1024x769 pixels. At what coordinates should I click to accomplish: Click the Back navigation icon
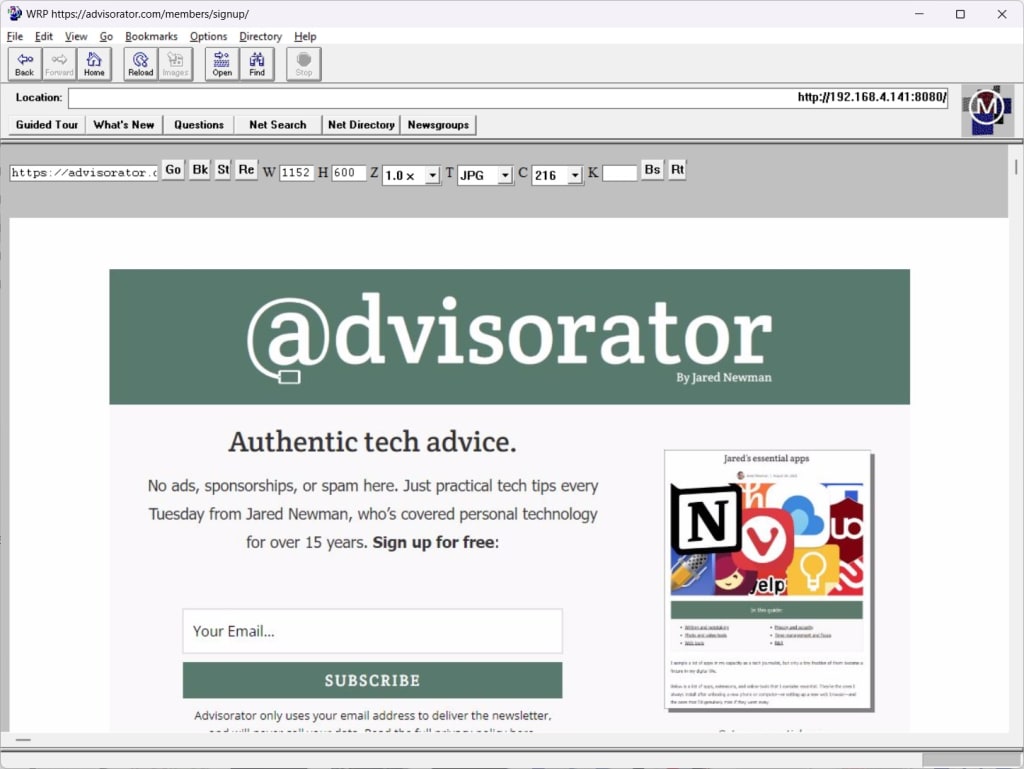(x=23, y=63)
